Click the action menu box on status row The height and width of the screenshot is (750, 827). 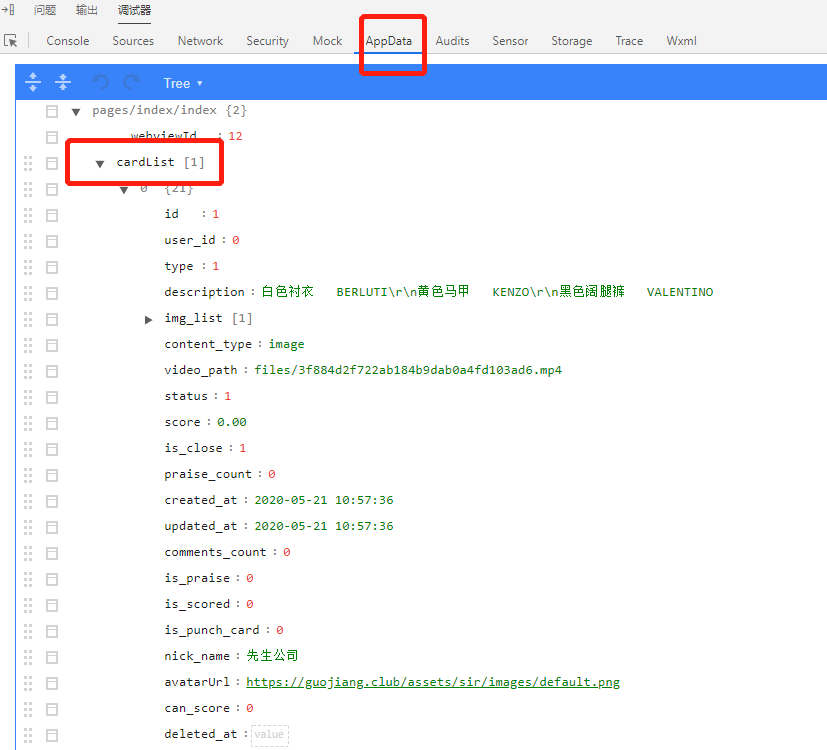pyautogui.click(x=52, y=397)
